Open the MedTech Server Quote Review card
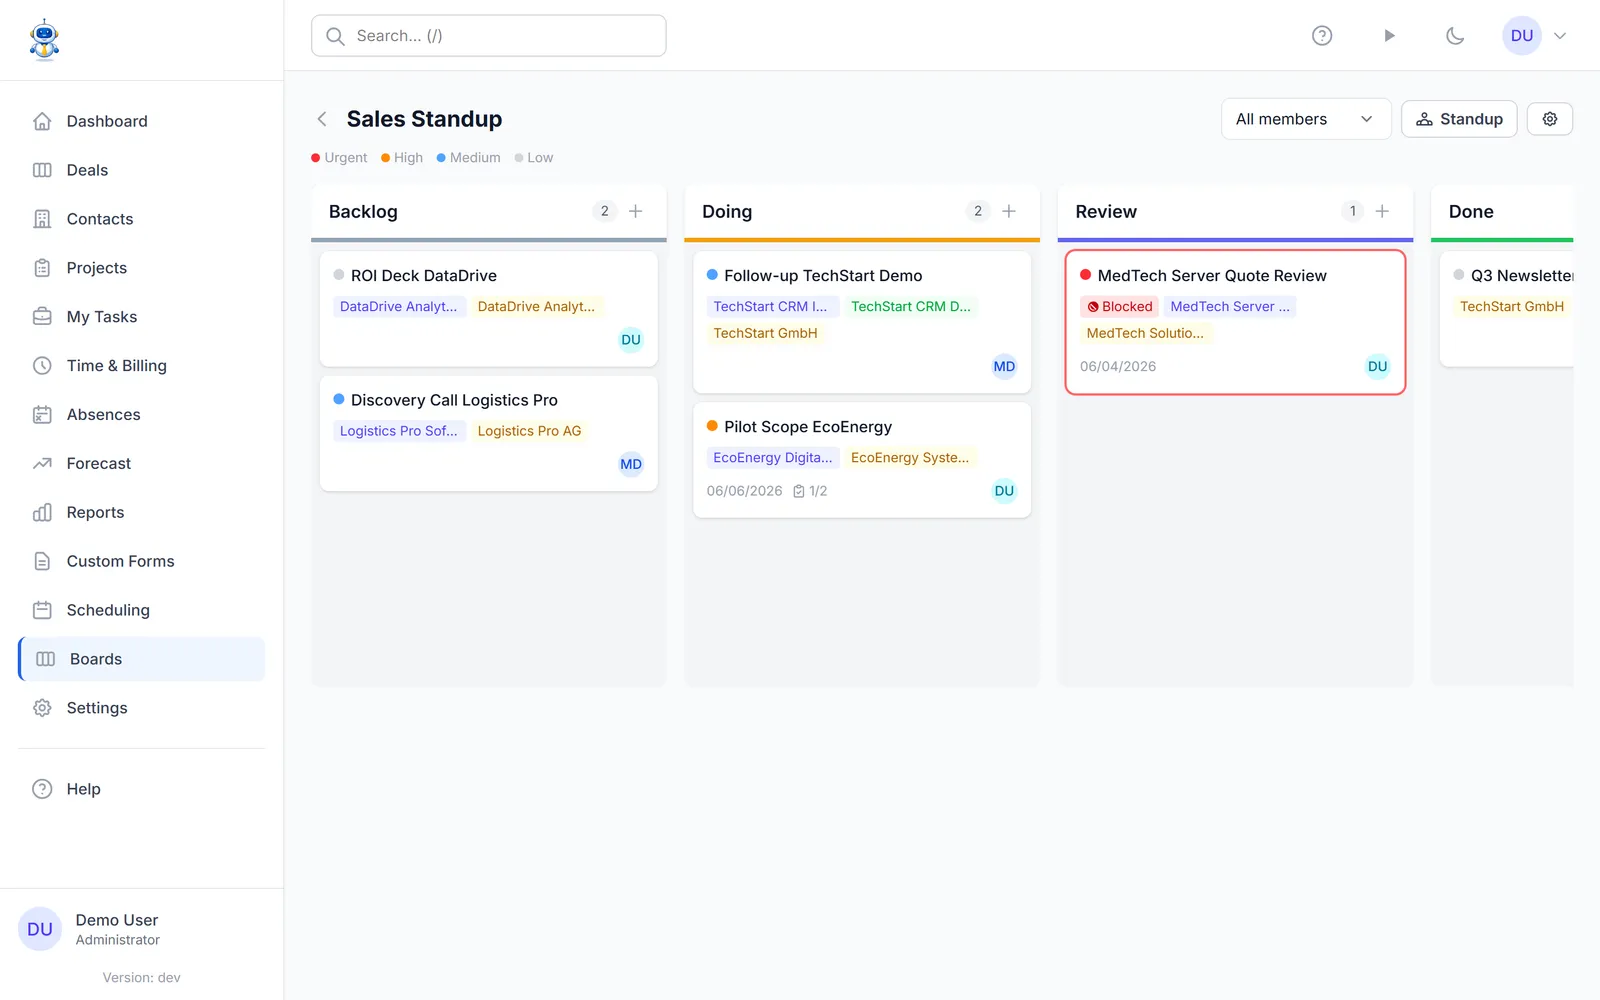 [1236, 322]
